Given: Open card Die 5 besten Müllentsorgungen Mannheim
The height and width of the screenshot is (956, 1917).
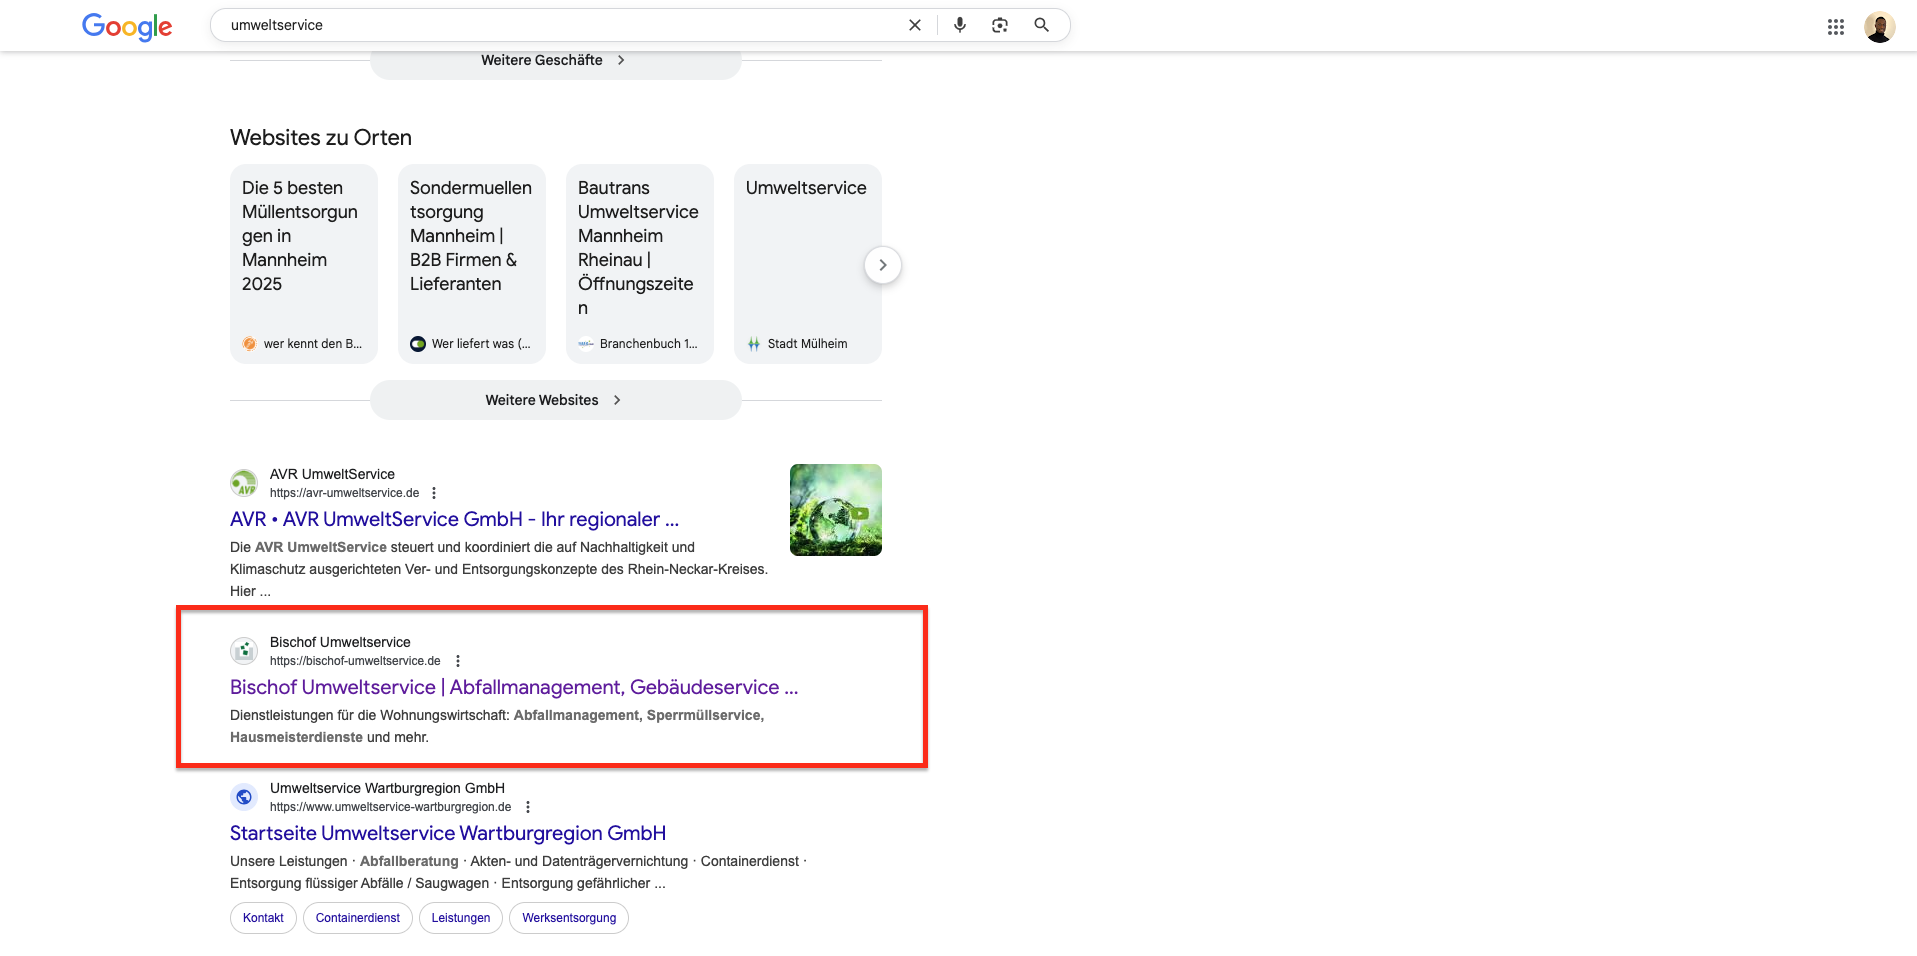Looking at the screenshot, I should (x=304, y=264).
